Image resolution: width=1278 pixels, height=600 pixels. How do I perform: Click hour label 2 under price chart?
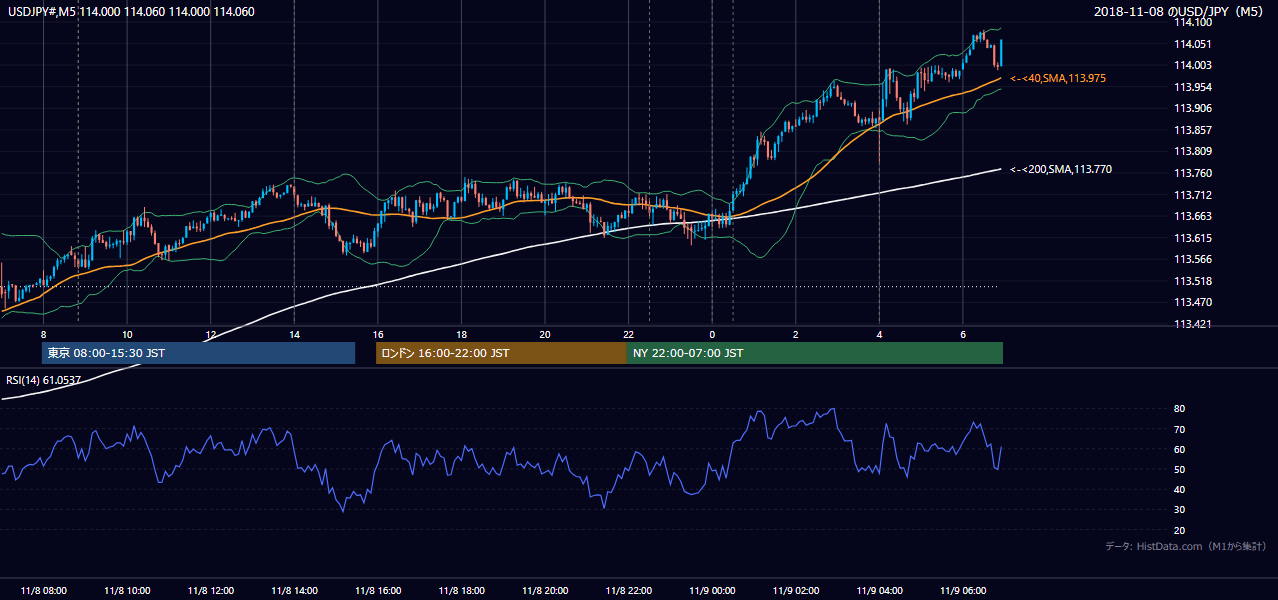[x=795, y=334]
